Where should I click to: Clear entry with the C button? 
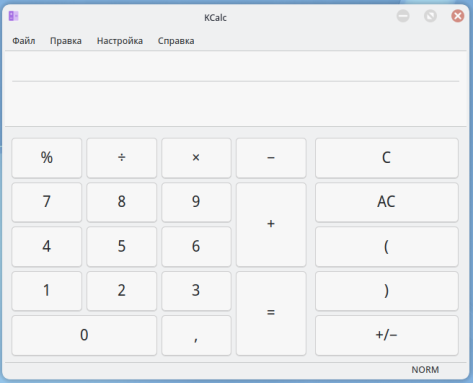pos(387,158)
